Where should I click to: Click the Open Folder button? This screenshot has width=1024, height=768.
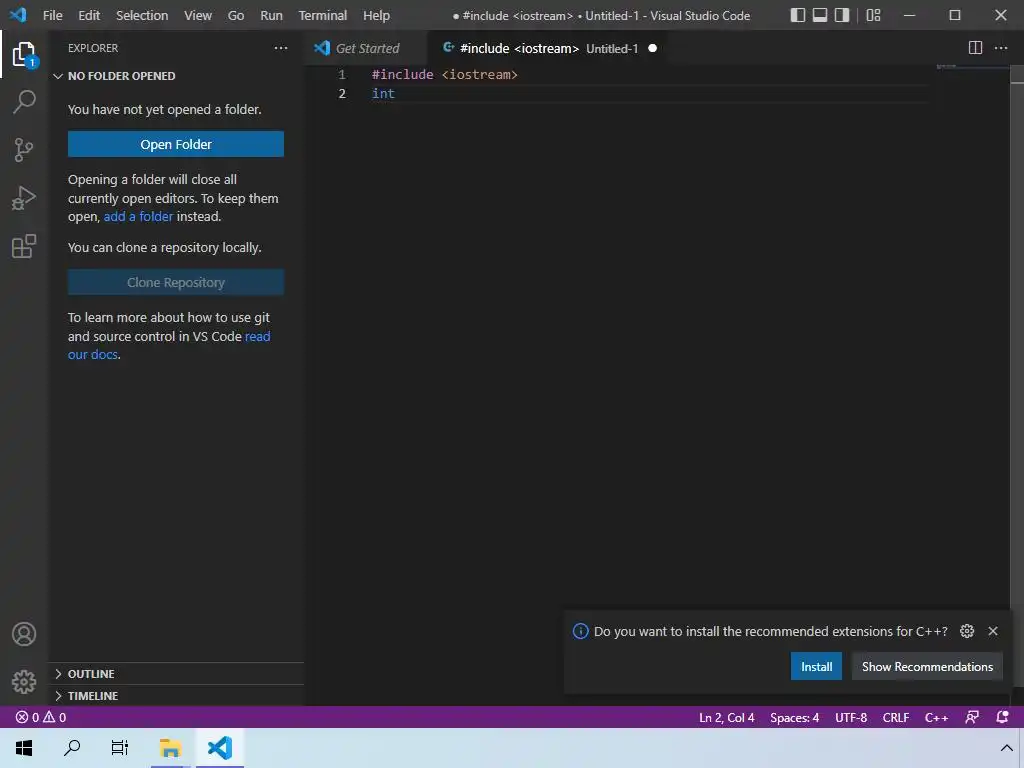(x=176, y=144)
